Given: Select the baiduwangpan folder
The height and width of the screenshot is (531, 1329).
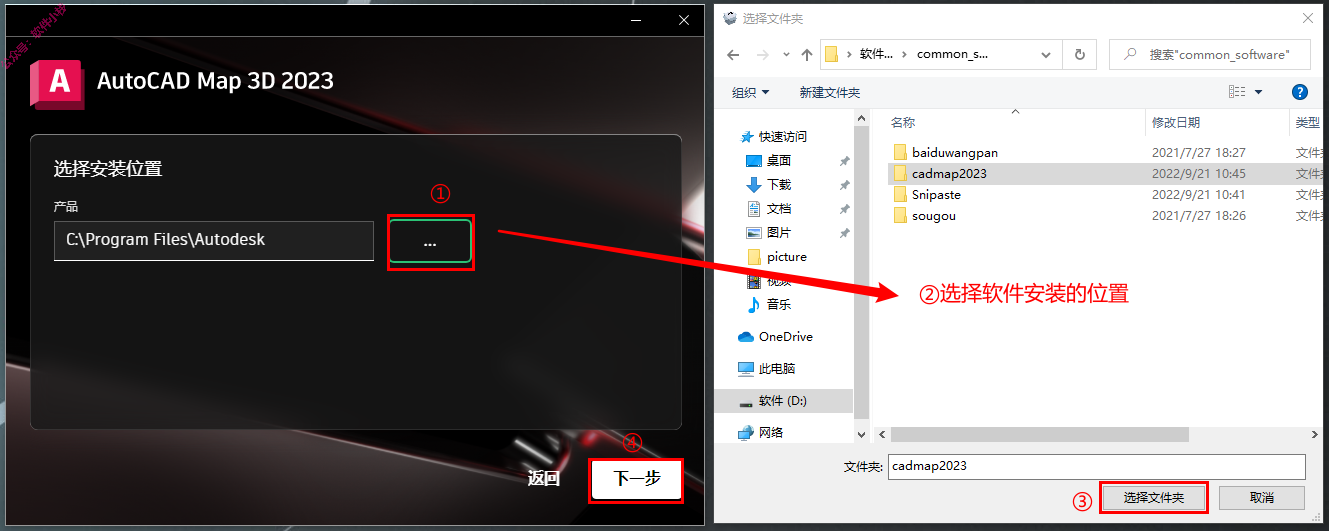Looking at the screenshot, I should coord(955,152).
